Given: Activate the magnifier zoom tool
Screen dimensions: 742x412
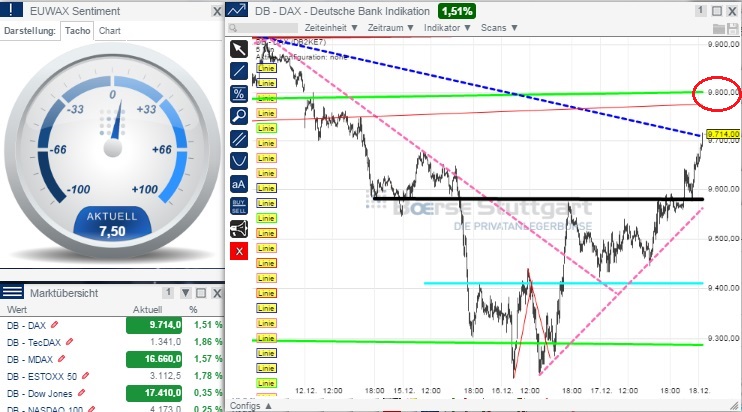Looking at the screenshot, I should 239,116.
